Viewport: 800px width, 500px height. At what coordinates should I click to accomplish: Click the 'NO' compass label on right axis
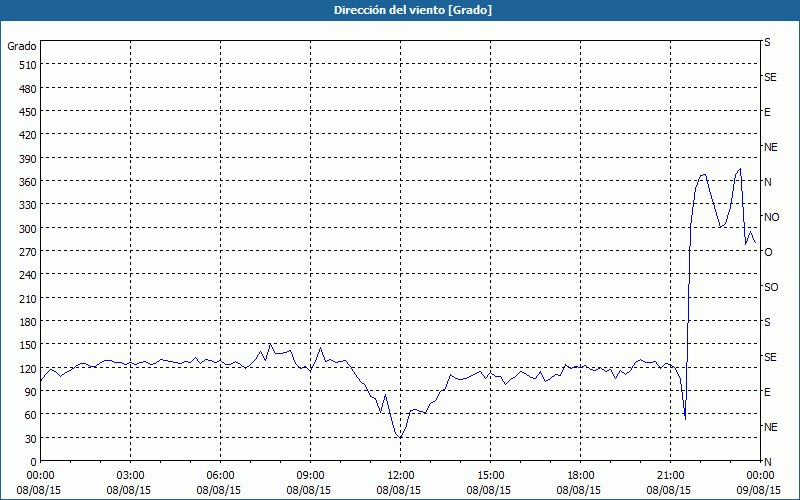pos(771,217)
